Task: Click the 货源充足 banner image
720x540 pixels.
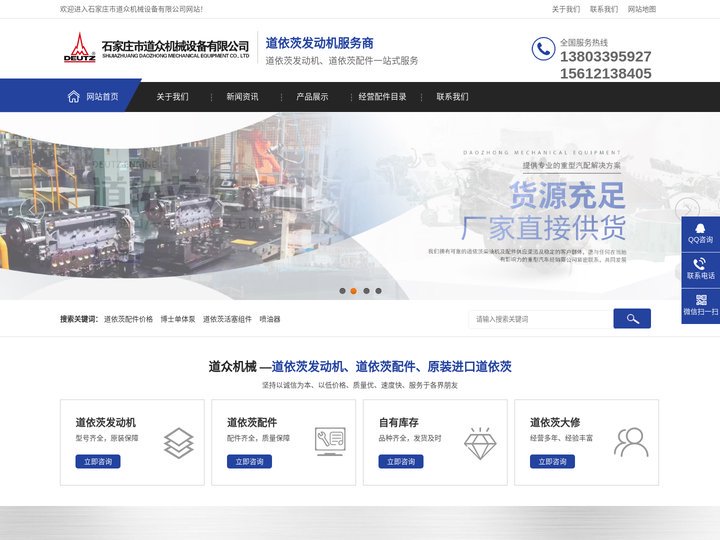Action: point(360,206)
